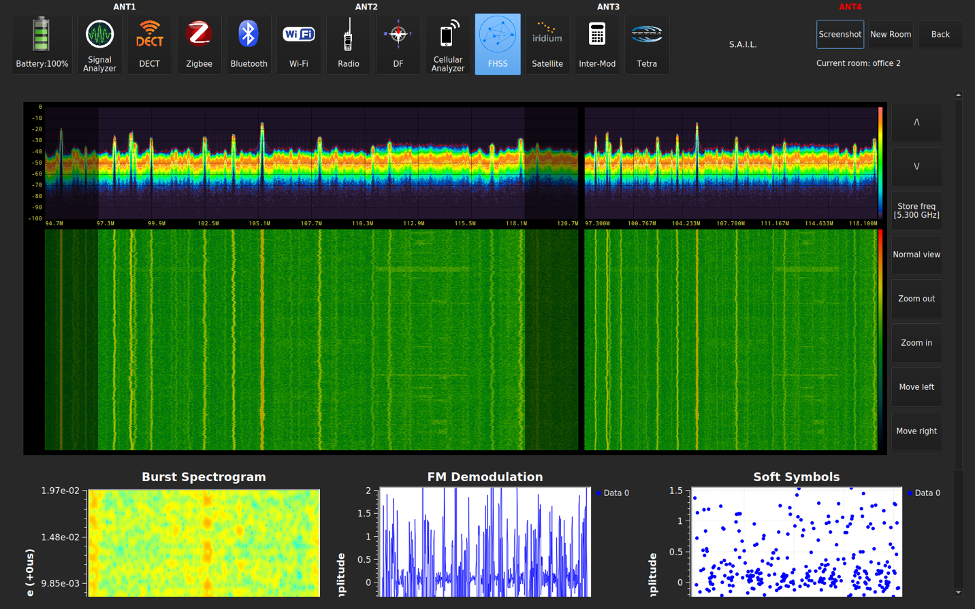This screenshot has width=977, height=610.
Task: Select the Tetra mode
Action: click(x=645, y=45)
